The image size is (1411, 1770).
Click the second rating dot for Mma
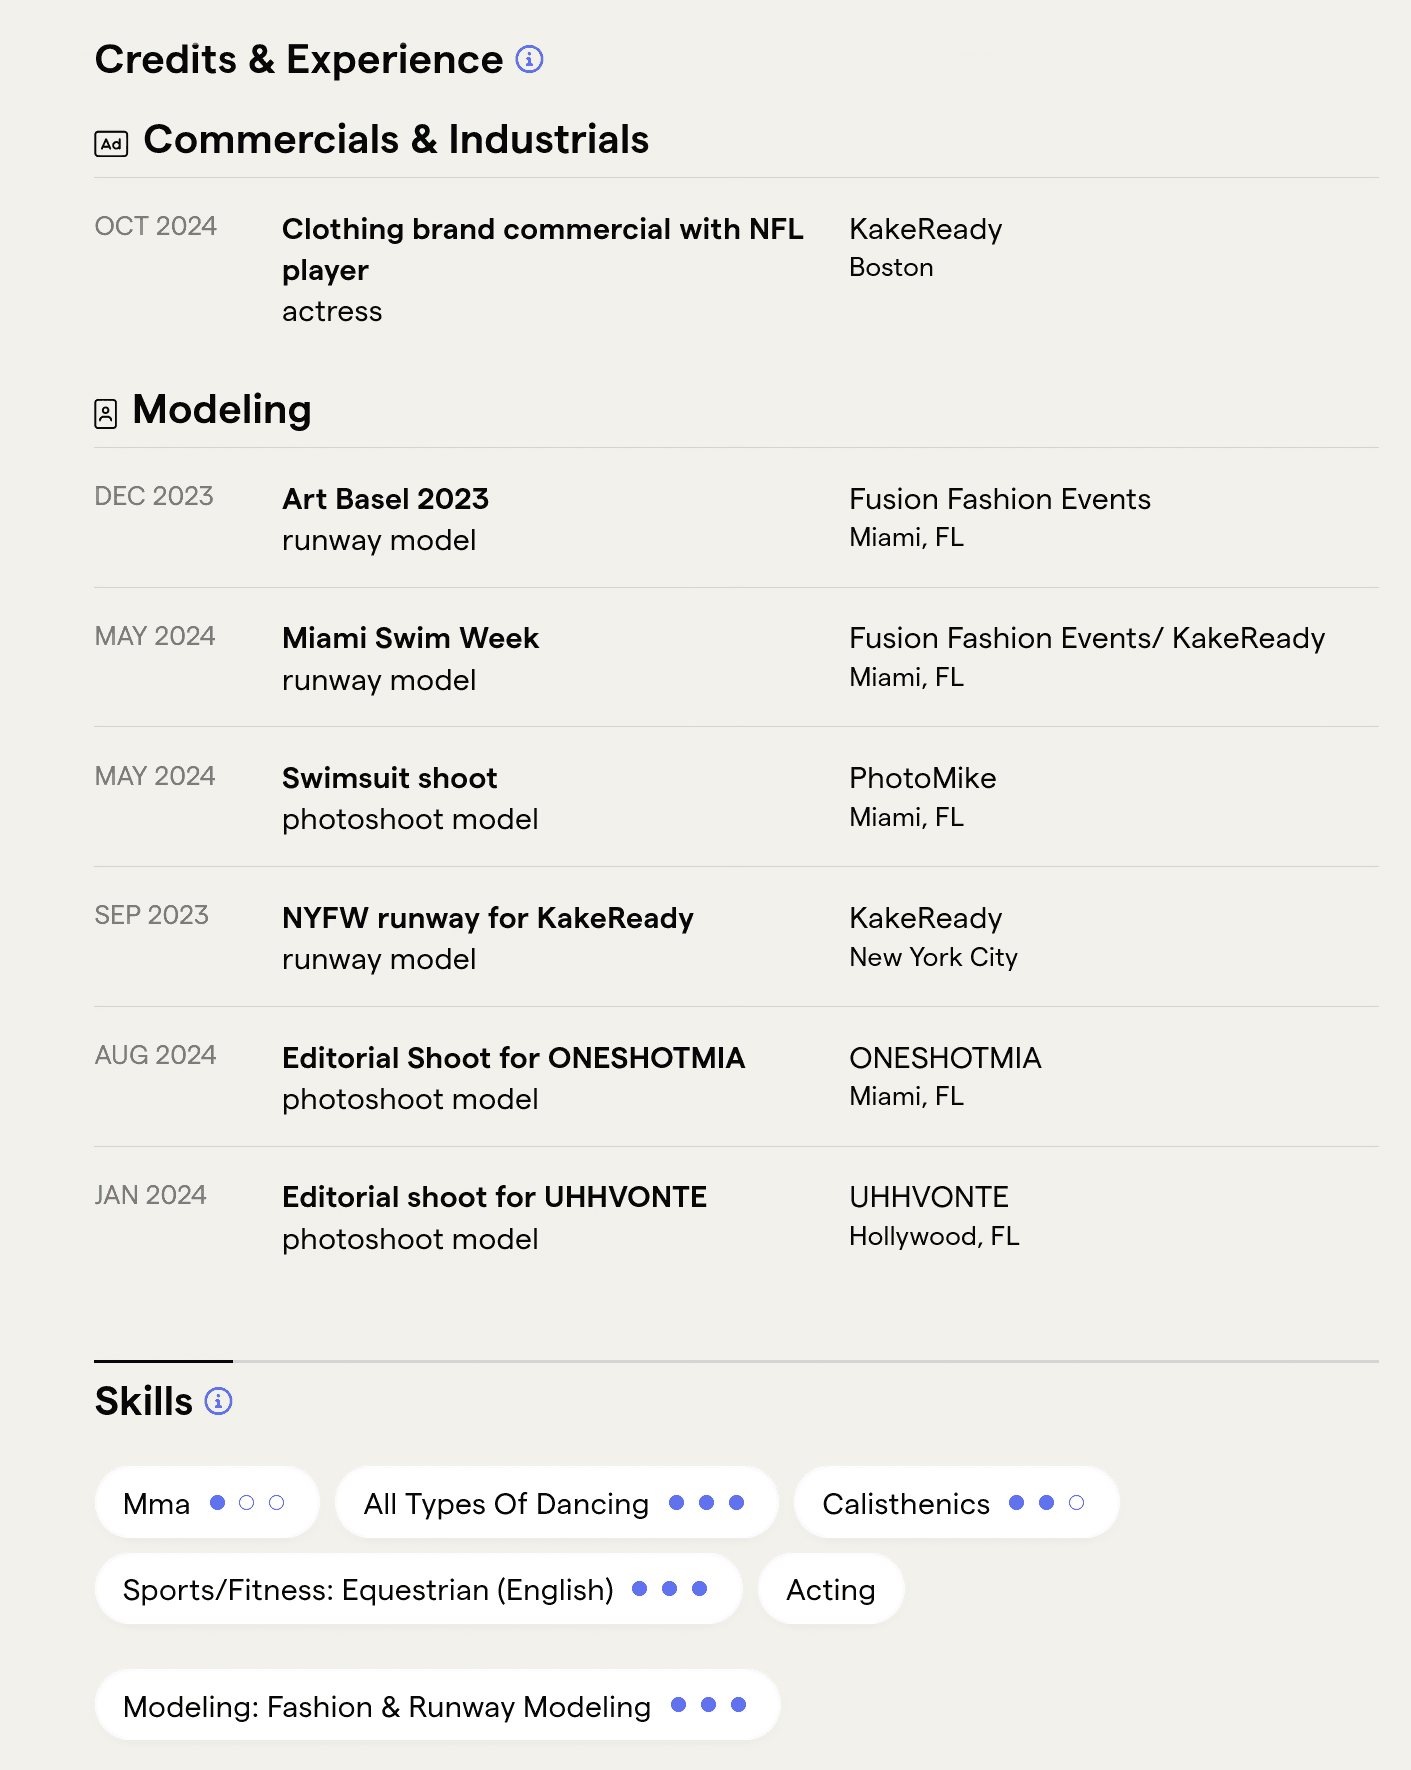(x=247, y=1503)
